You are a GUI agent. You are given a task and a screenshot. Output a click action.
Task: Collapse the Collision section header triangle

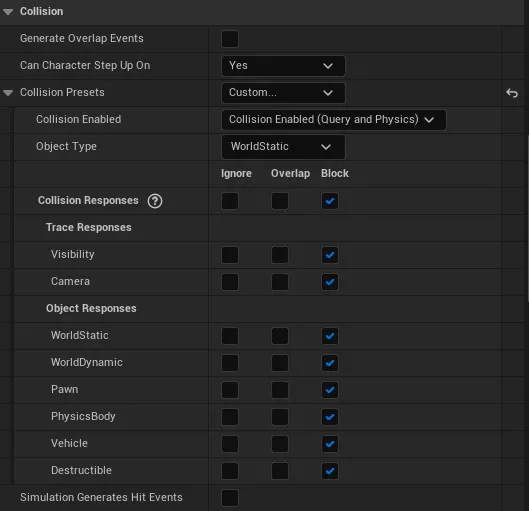[x=8, y=12]
